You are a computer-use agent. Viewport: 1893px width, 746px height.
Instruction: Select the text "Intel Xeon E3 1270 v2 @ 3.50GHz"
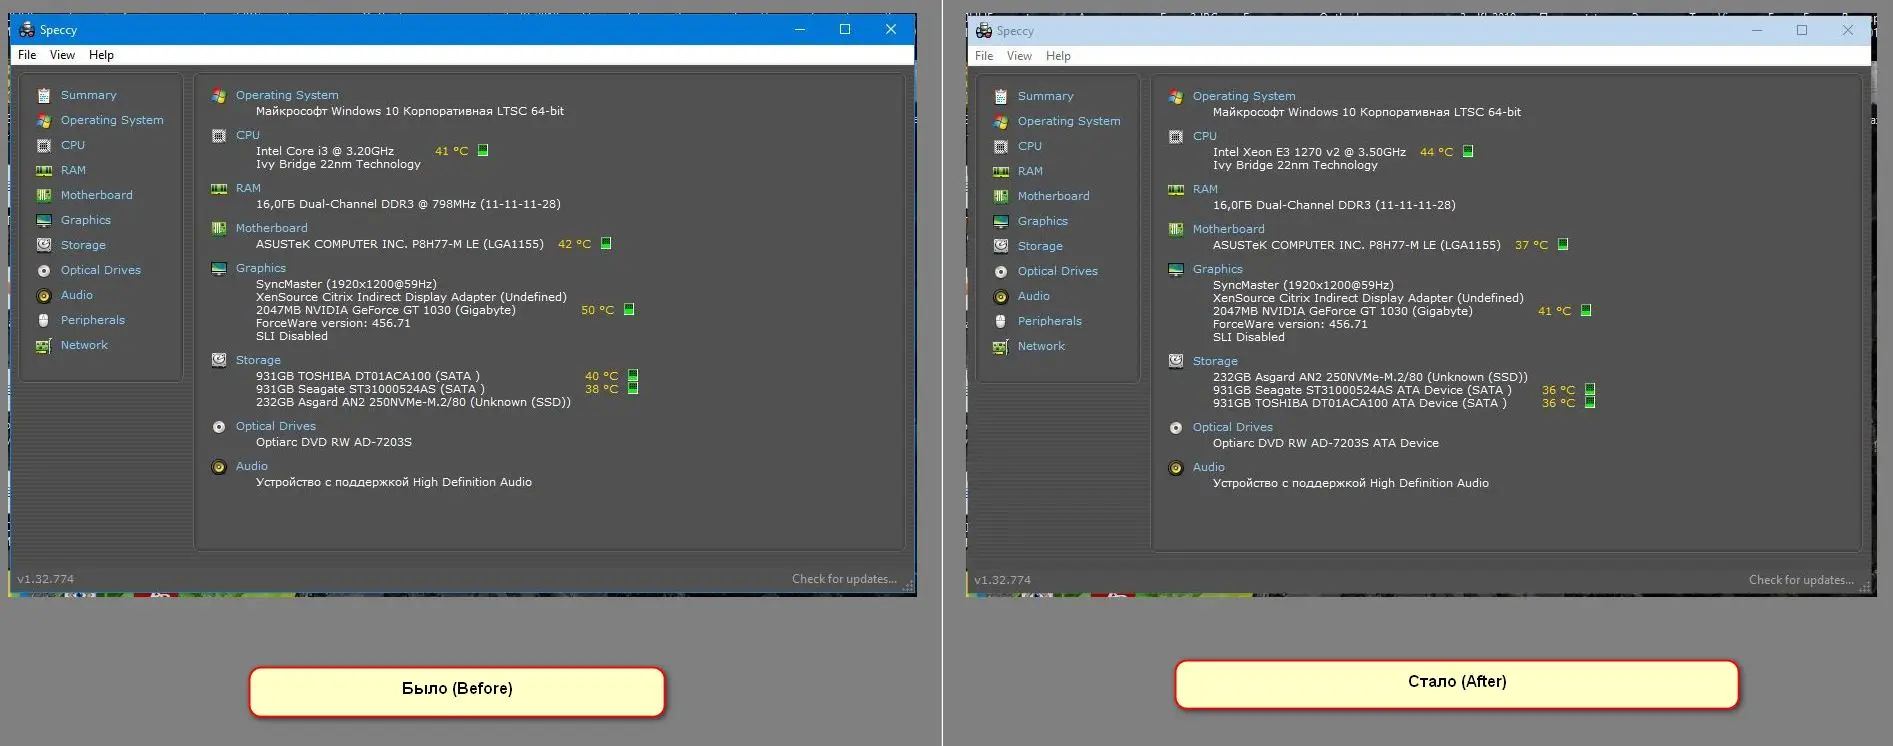[x=1309, y=152]
